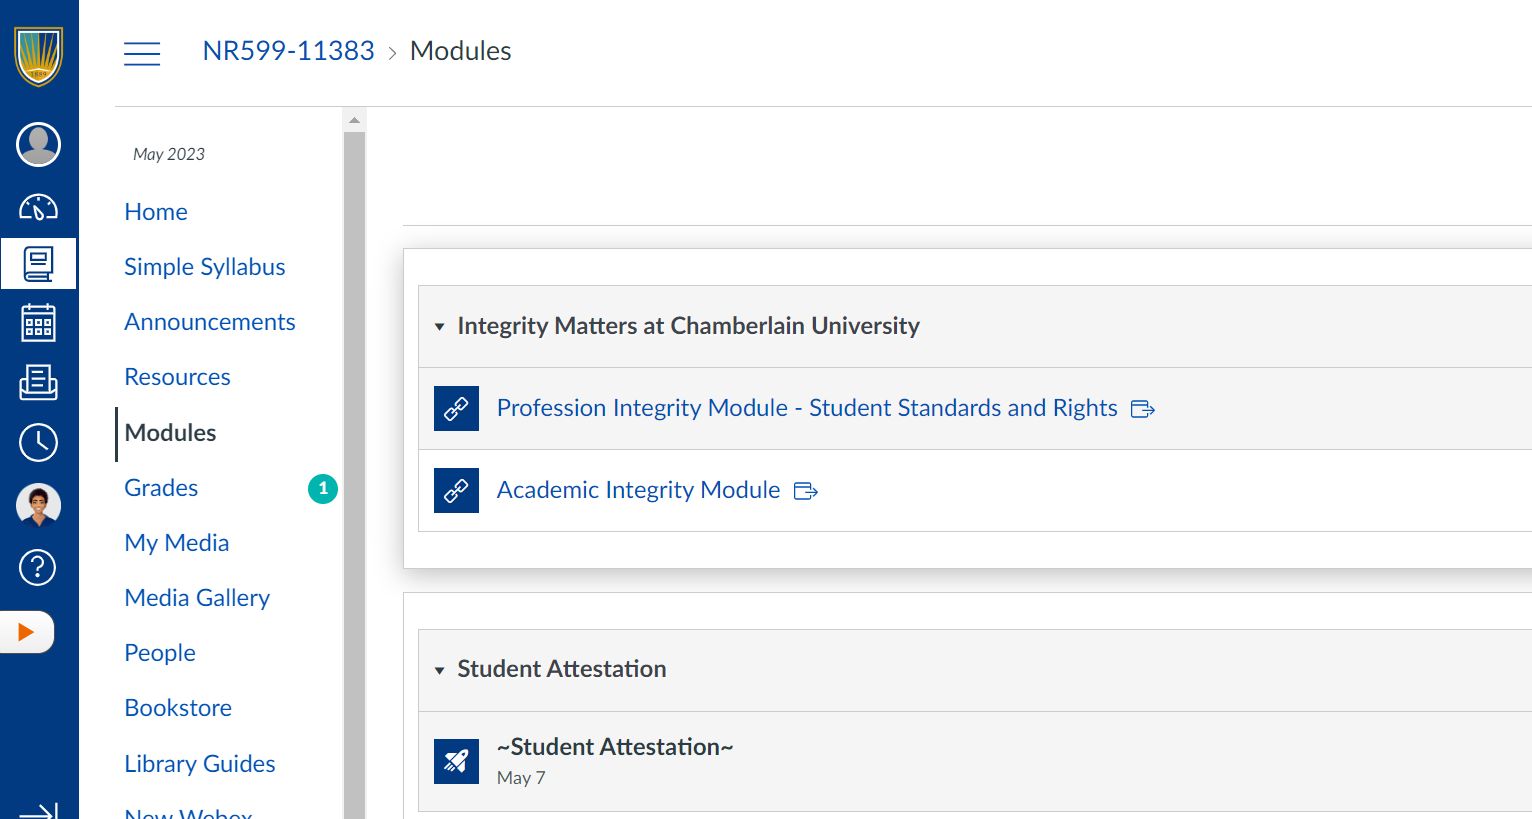Open the Inbox icon in sidebar
Viewport: 1532px width, 819px height.
(x=38, y=382)
